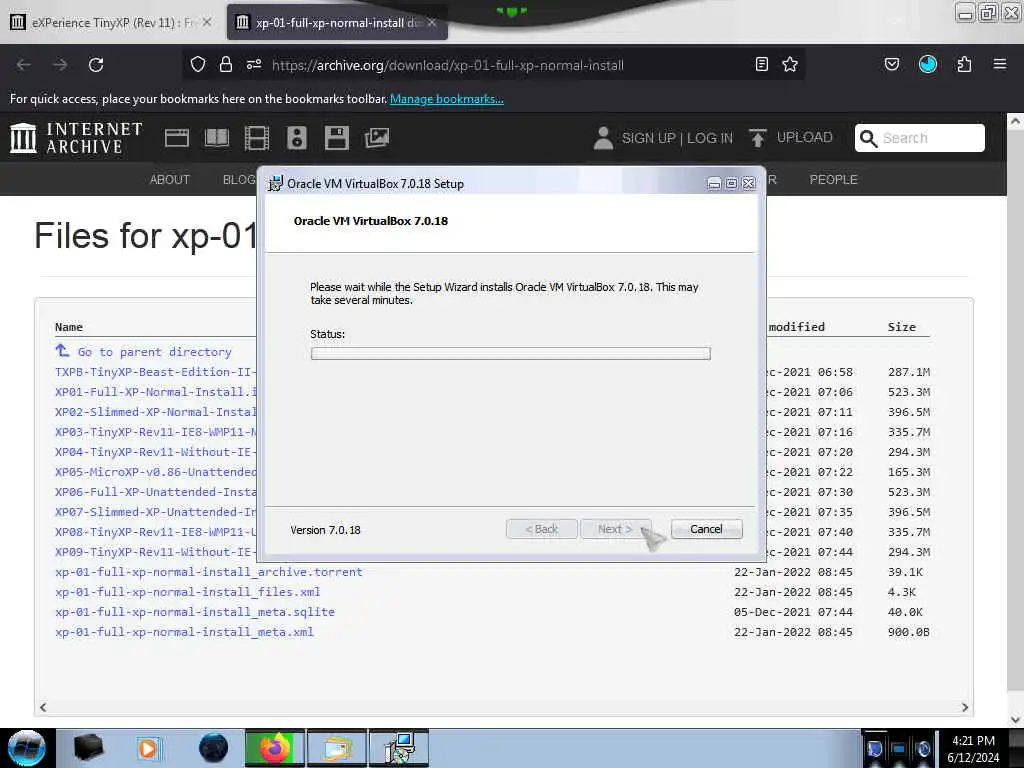Open the ABOUT menu item
Image resolution: width=1024 pixels, height=768 pixels.
170,180
